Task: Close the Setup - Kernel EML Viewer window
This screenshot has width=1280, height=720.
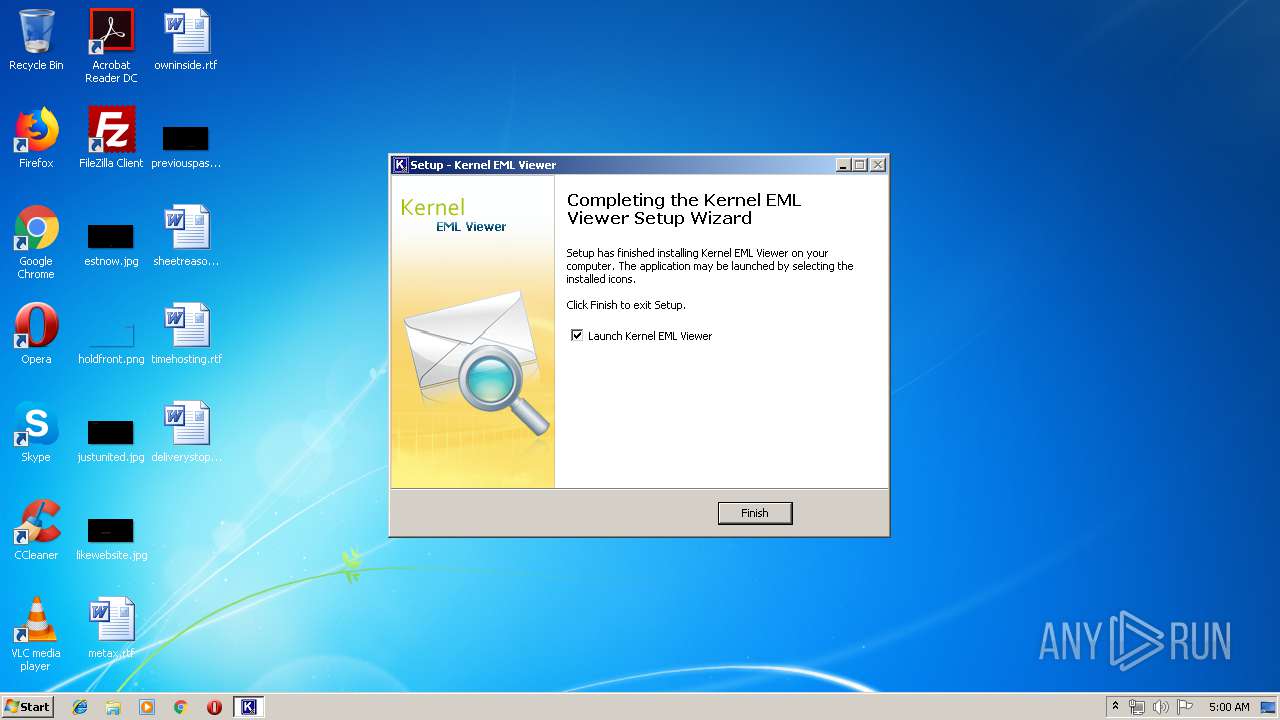Action: coord(877,165)
